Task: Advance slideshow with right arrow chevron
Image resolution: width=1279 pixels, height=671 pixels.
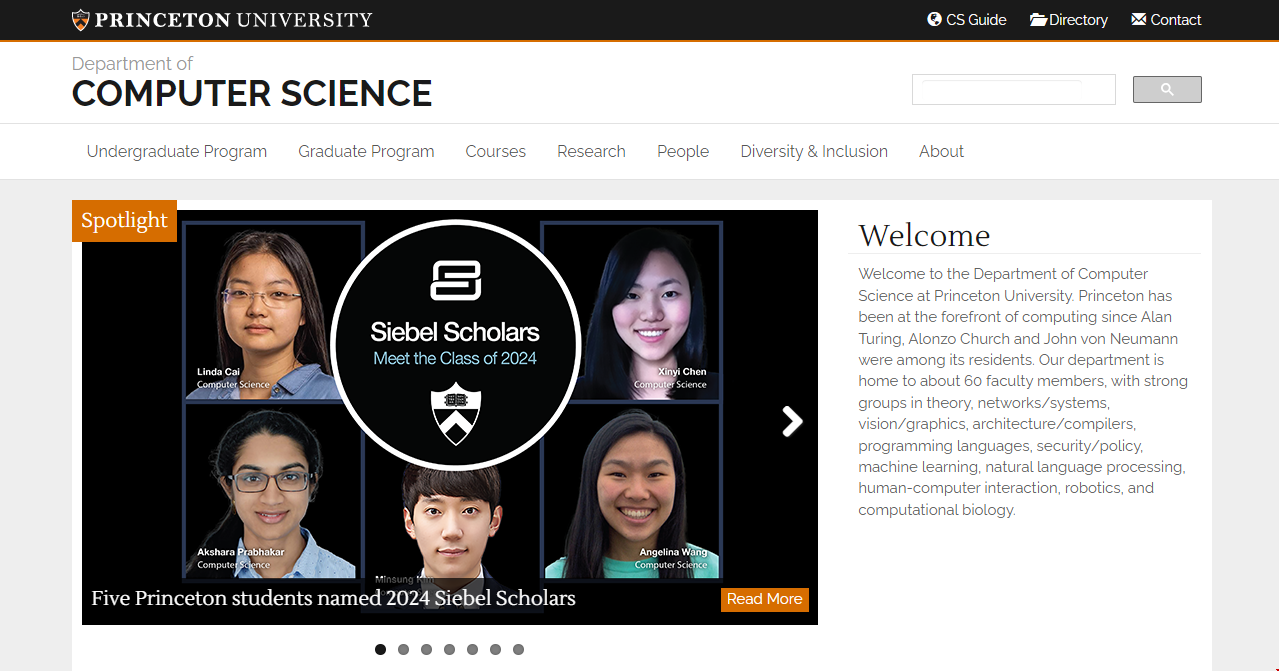Action: pyautogui.click(x=792, y=421)
